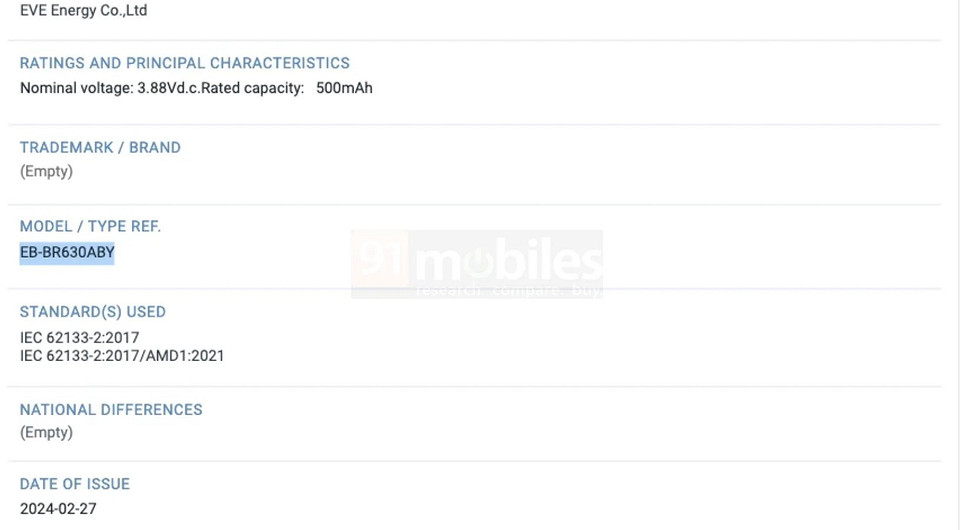
Task: Click the 500mAh rated capacity value
Action: tap(344, 88)
